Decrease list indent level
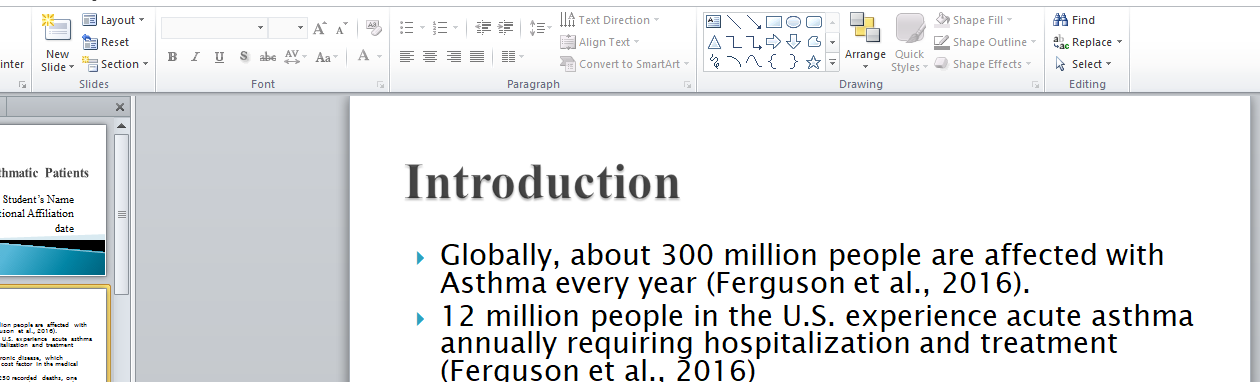1260x382 pixels. click(x=484, y=28)
